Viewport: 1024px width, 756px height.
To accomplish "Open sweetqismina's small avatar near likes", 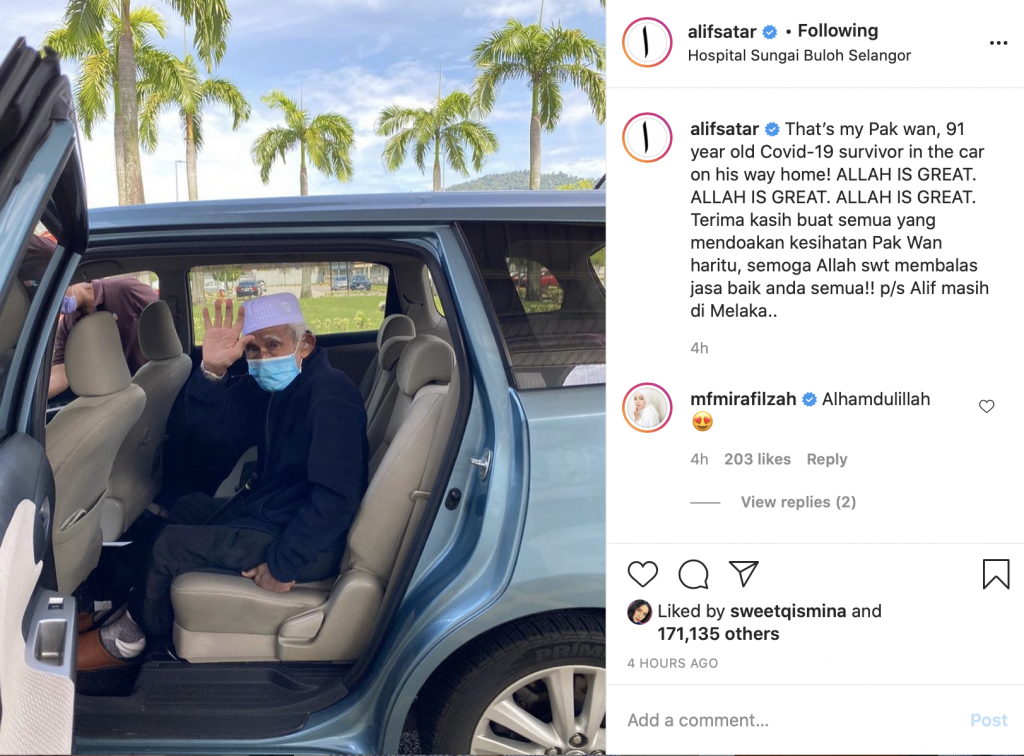I will pyautogui.click(x=639, y=612).
